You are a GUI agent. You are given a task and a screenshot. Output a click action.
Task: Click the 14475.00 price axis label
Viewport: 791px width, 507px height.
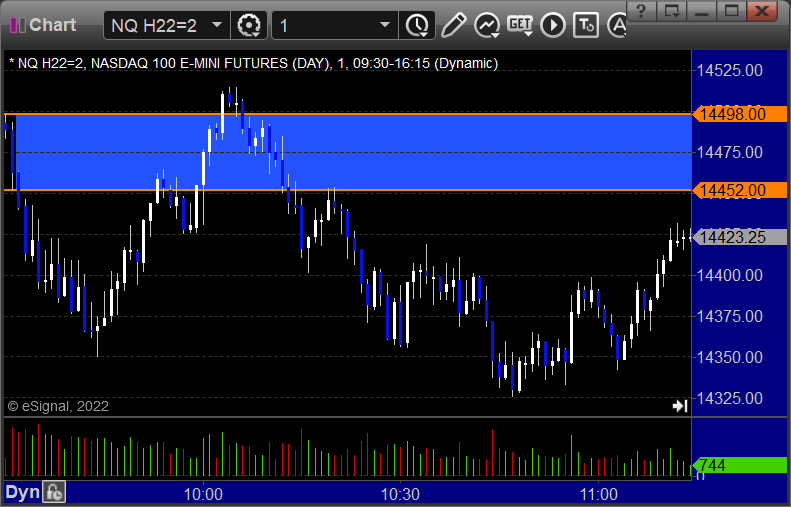[x=729, y=152]
